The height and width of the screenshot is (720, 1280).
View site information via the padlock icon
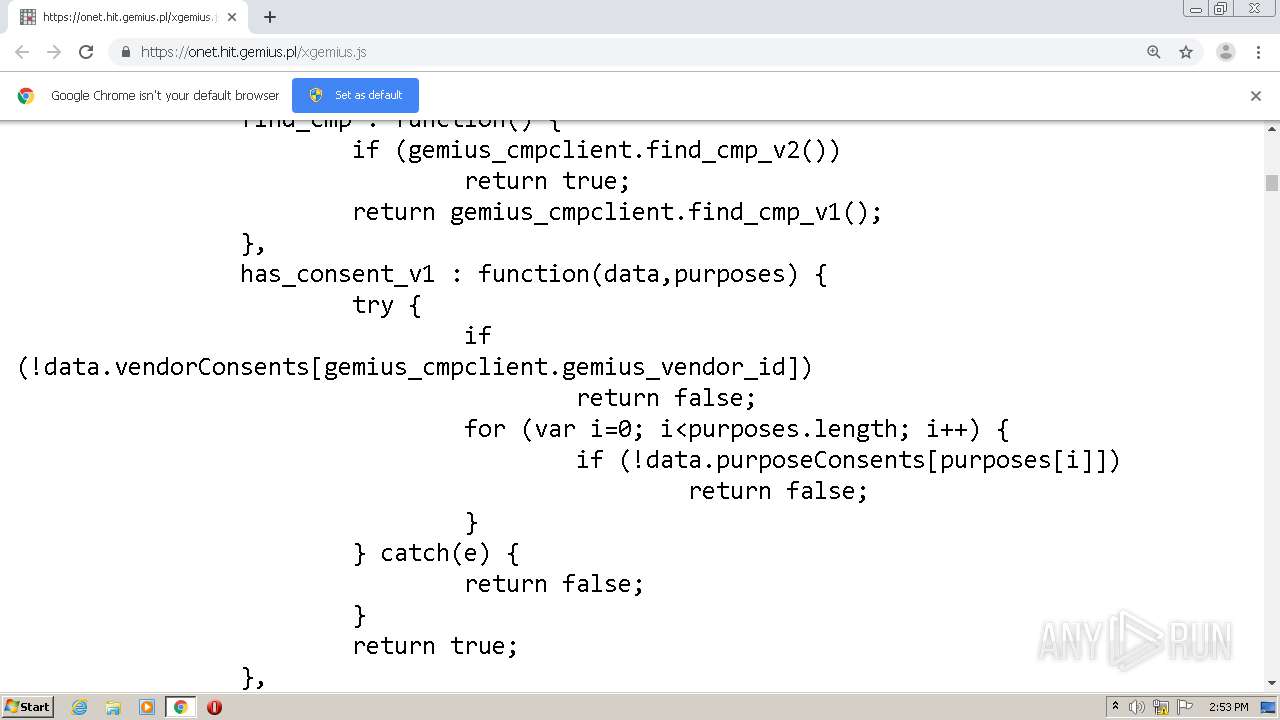[x=125, y=52]
